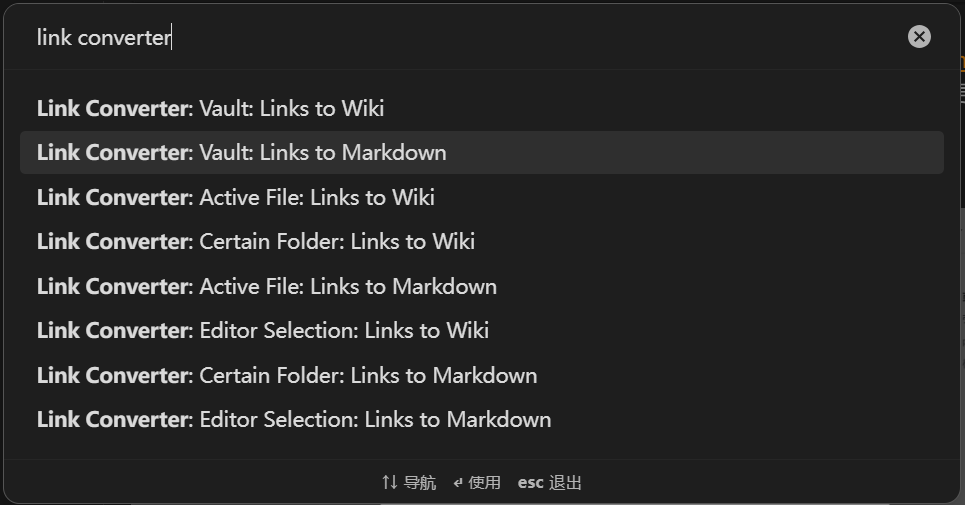Click the up-down arrows navigation icon
Screen dimensions: 965x505
click(390, 483)
